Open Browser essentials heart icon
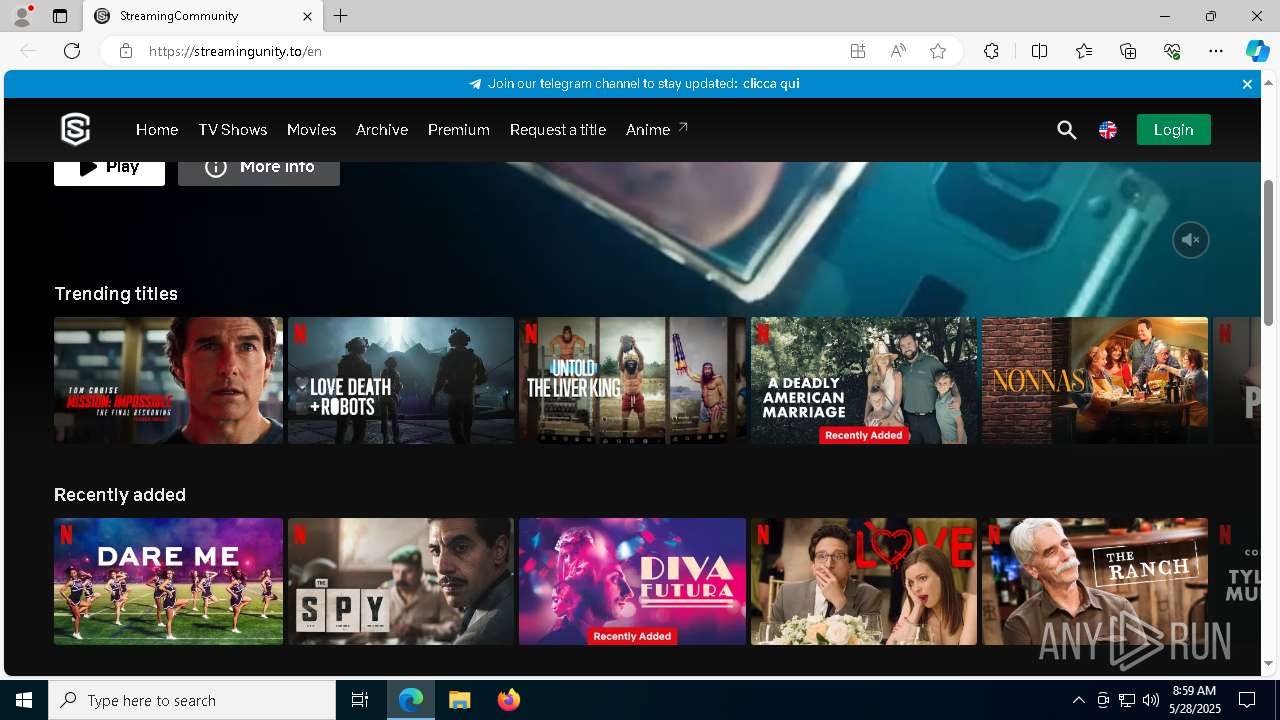The image size is (1280, 720). point(1172,51)
